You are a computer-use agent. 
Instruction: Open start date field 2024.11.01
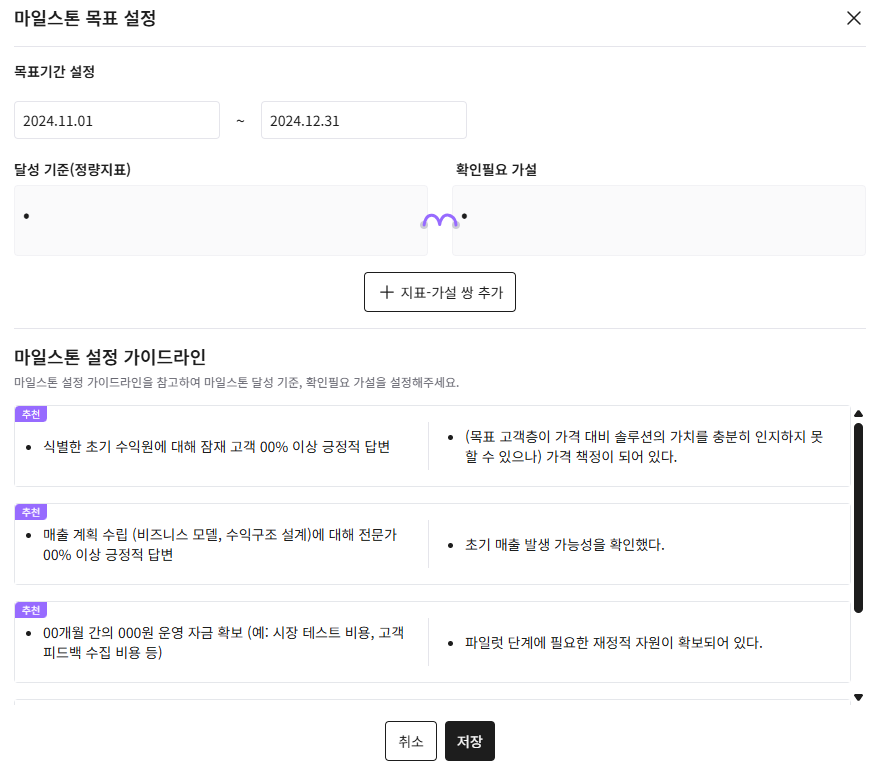click(x=117, y=120)
